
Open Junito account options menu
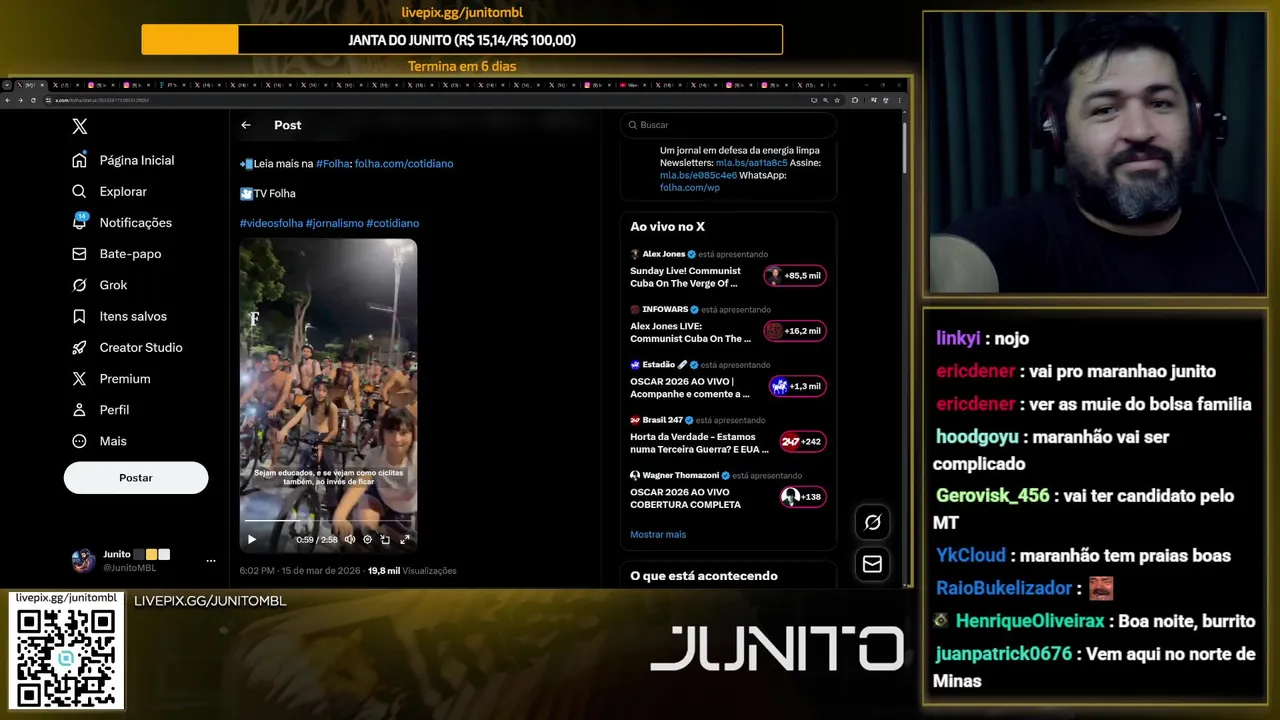(x=210, y=561)
